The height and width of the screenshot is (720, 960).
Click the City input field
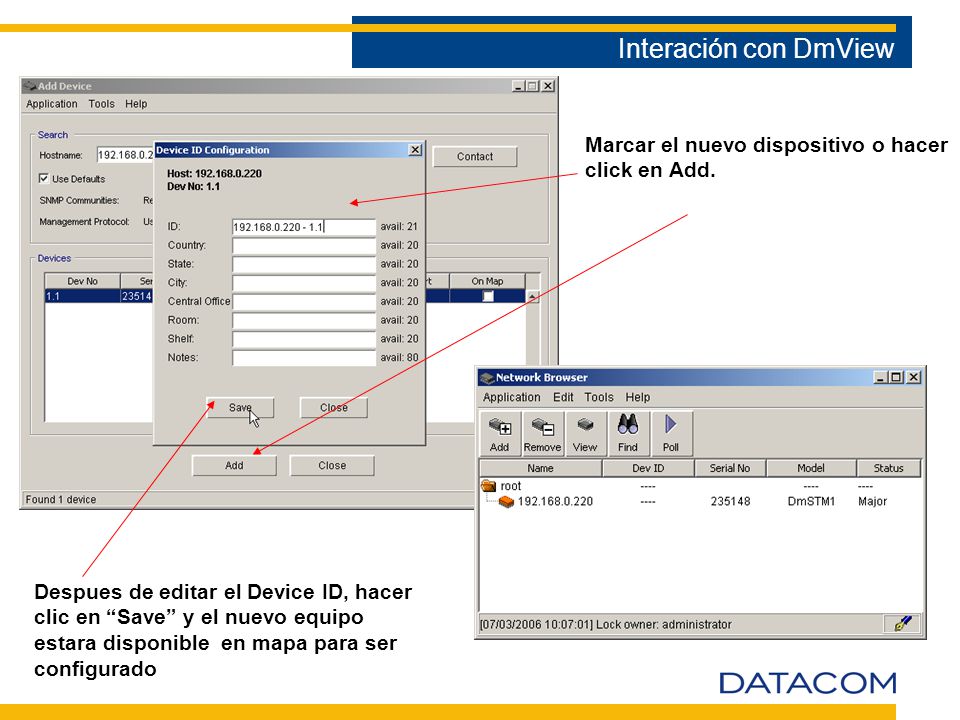[304, 283]
